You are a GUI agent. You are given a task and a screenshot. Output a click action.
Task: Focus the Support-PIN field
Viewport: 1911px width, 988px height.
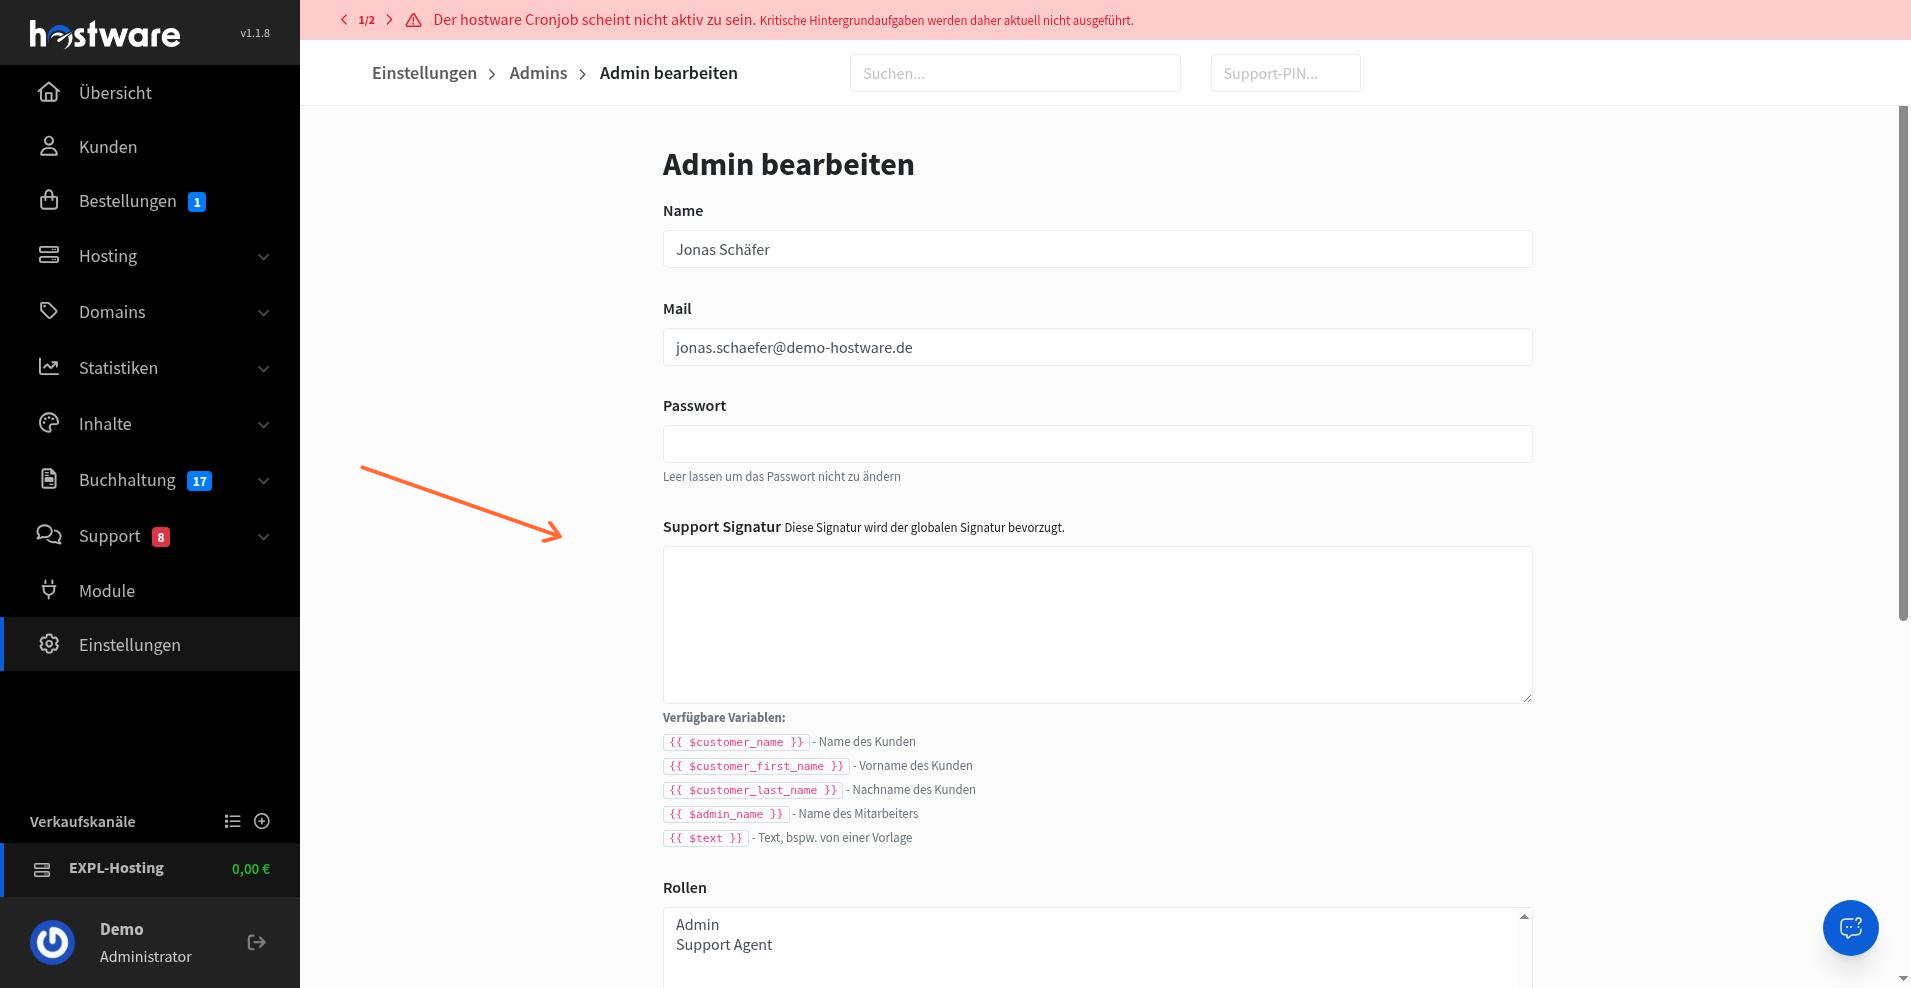point(1285,73)
